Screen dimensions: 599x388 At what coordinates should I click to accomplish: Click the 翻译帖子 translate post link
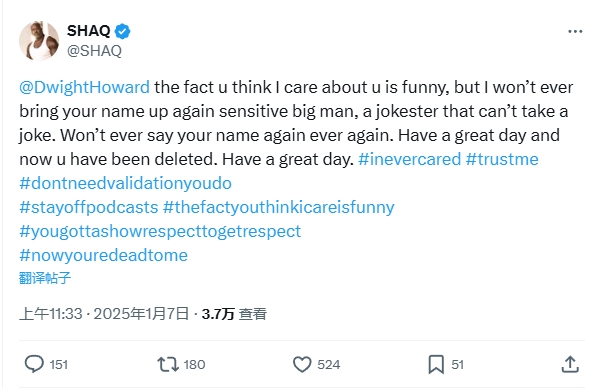click(x=45, y=278)
